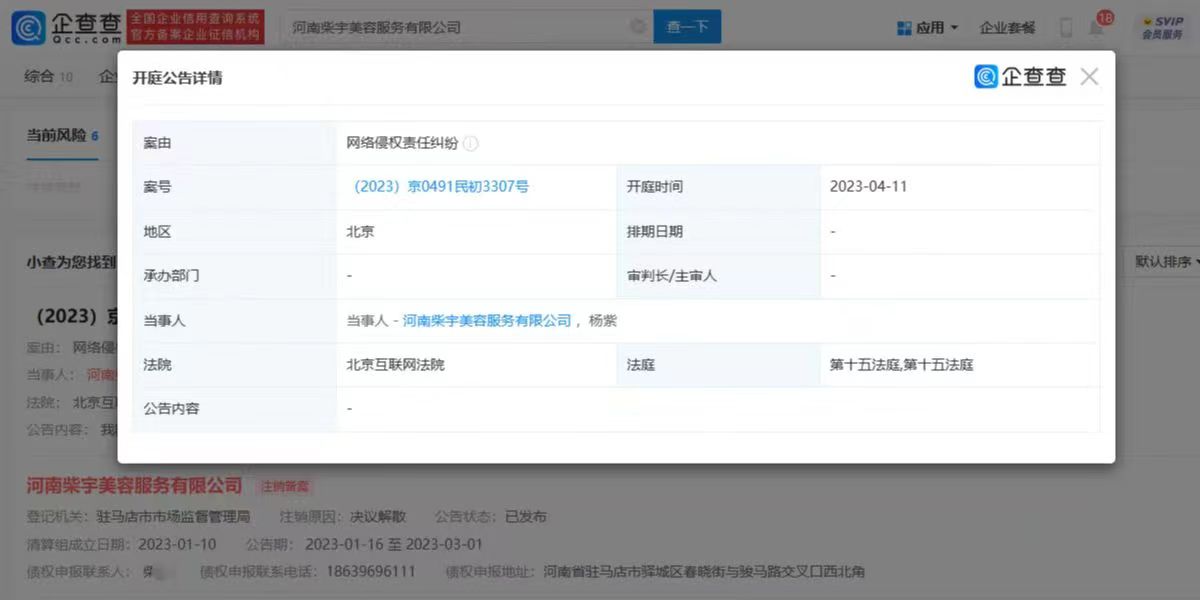Open 河南柴宇美容服务有限公司 heading link at bottom
This screenshot has height=600, width=1200.
click(134, 486)
